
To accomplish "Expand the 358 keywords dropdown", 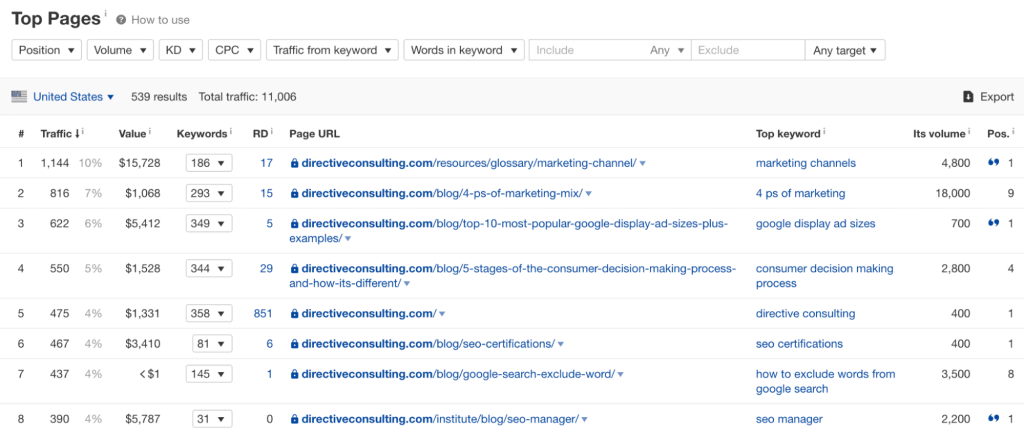I will [209, 313].
